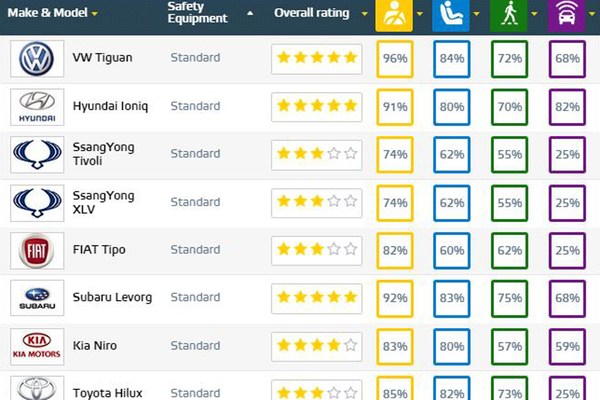600x400 pixels.
Task: Click the purple safety assist car icon
Action: tap(566, 15)
